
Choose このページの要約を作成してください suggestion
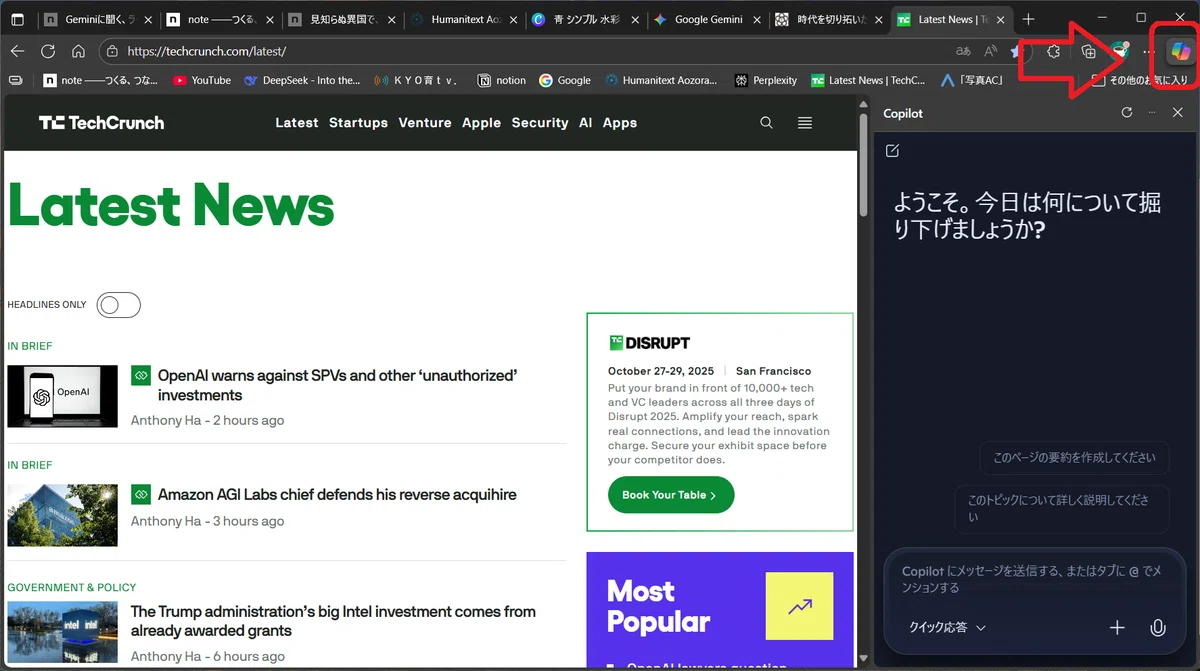pyautogui.click(x=1075, y=458)
